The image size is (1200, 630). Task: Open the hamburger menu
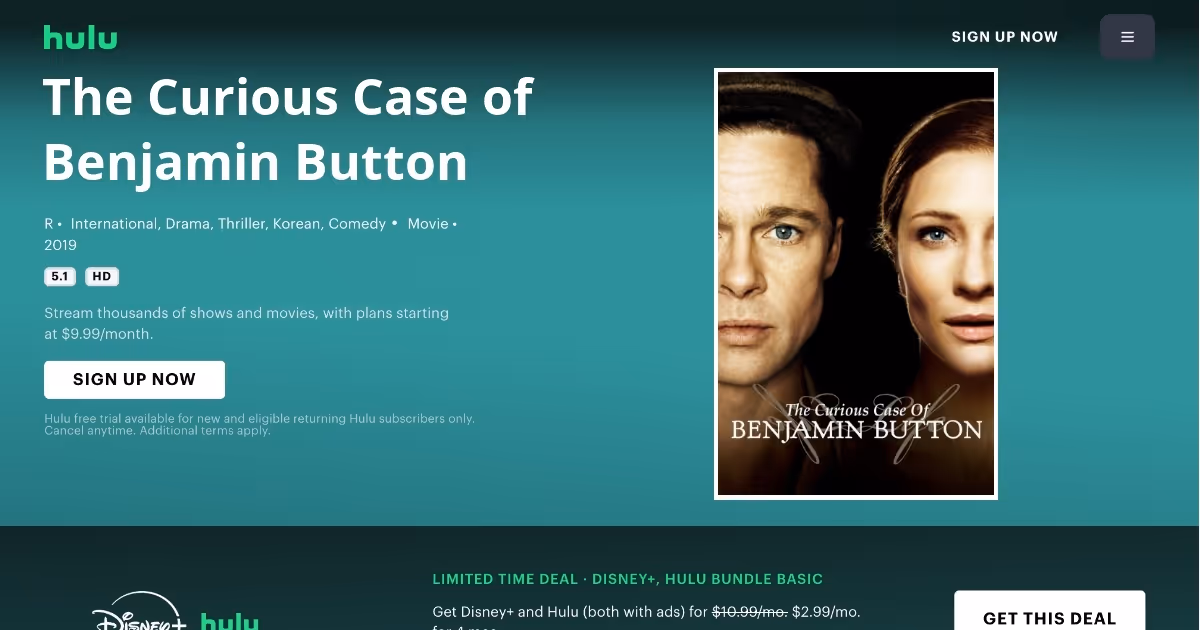1127,37
